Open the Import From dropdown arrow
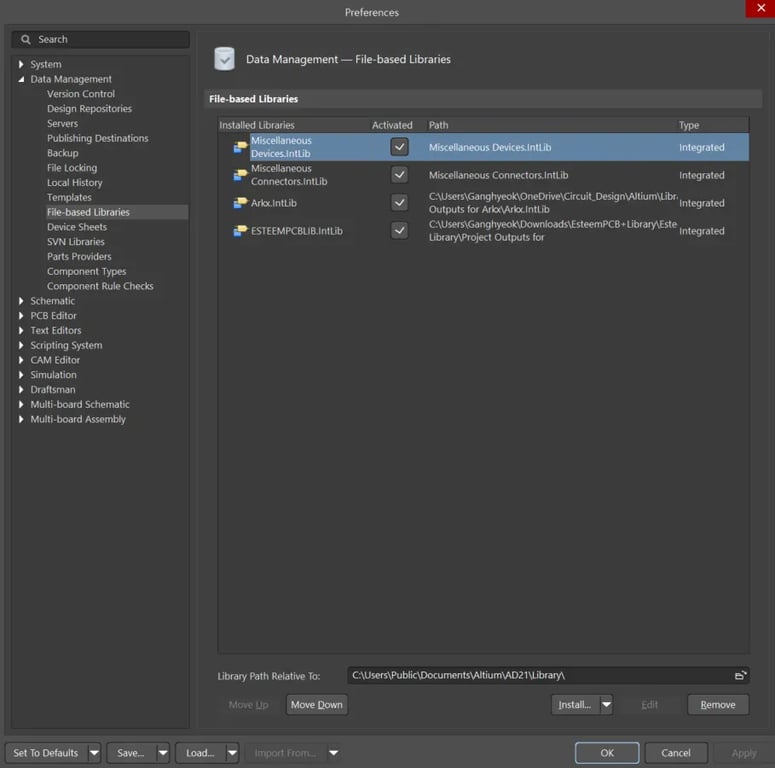The height and width of the screenshot is (768, 775). 334,753
